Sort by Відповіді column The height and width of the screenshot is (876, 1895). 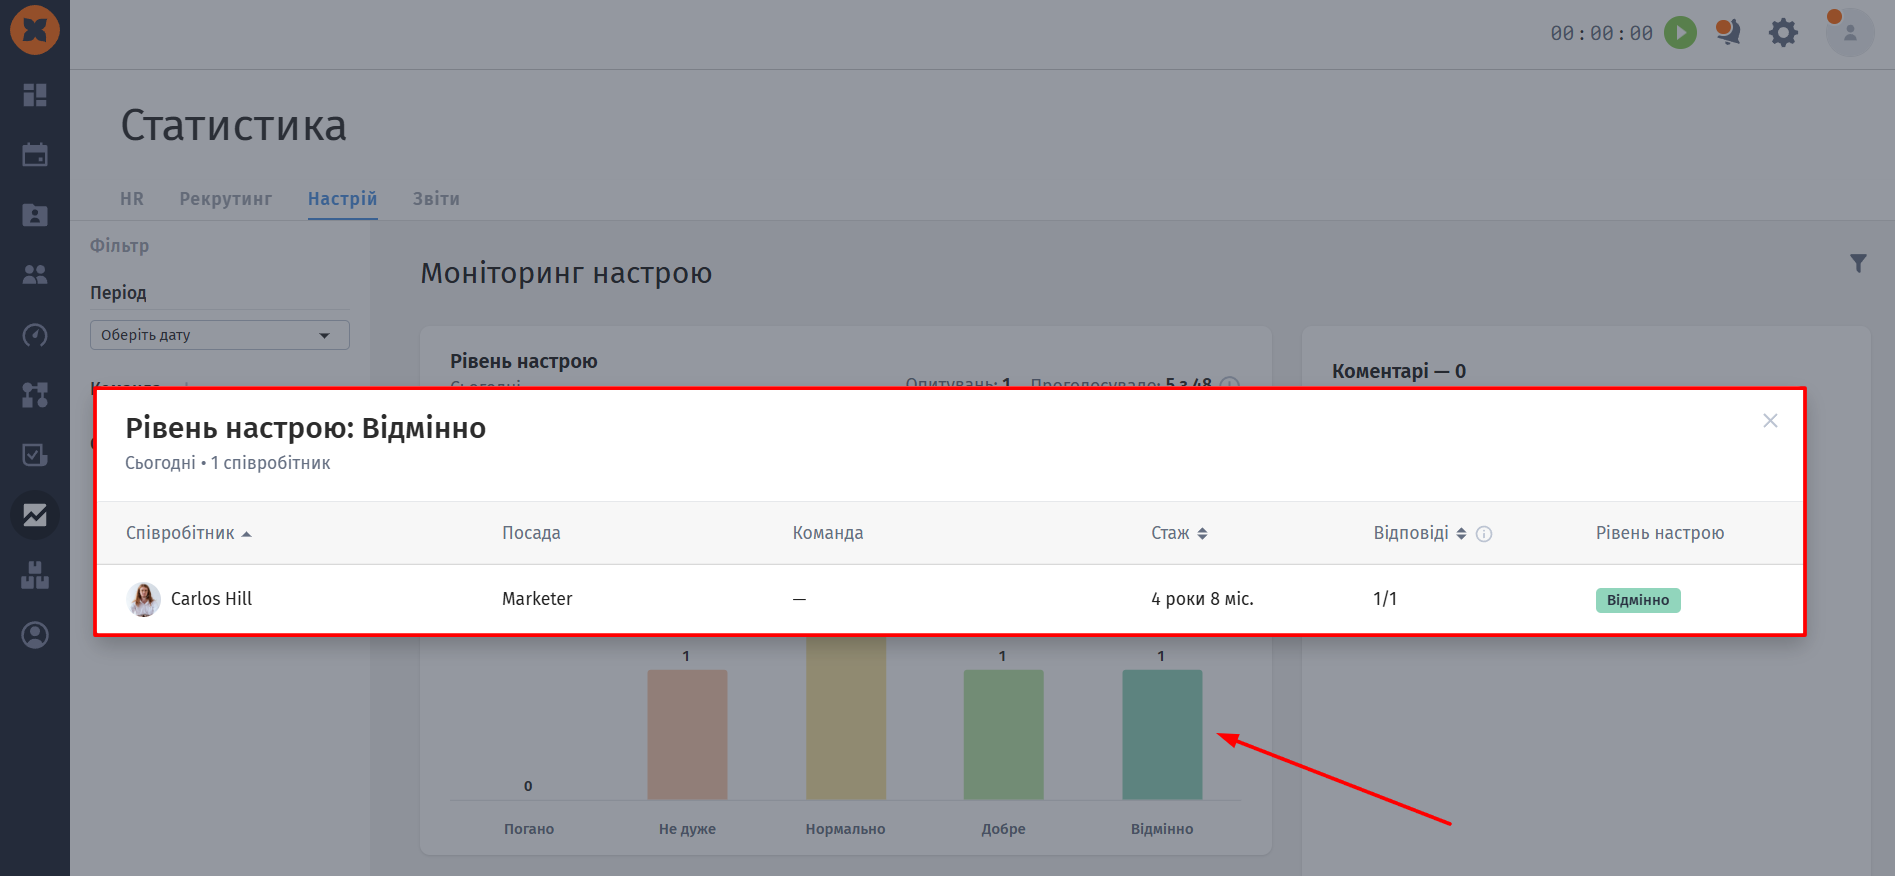tap(1420, 533)
